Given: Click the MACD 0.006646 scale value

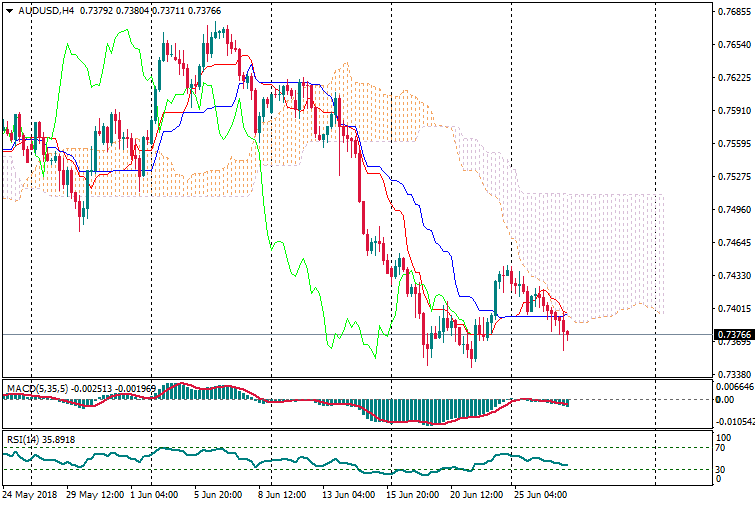Looking at the screenshot, I should coord(735,386).
